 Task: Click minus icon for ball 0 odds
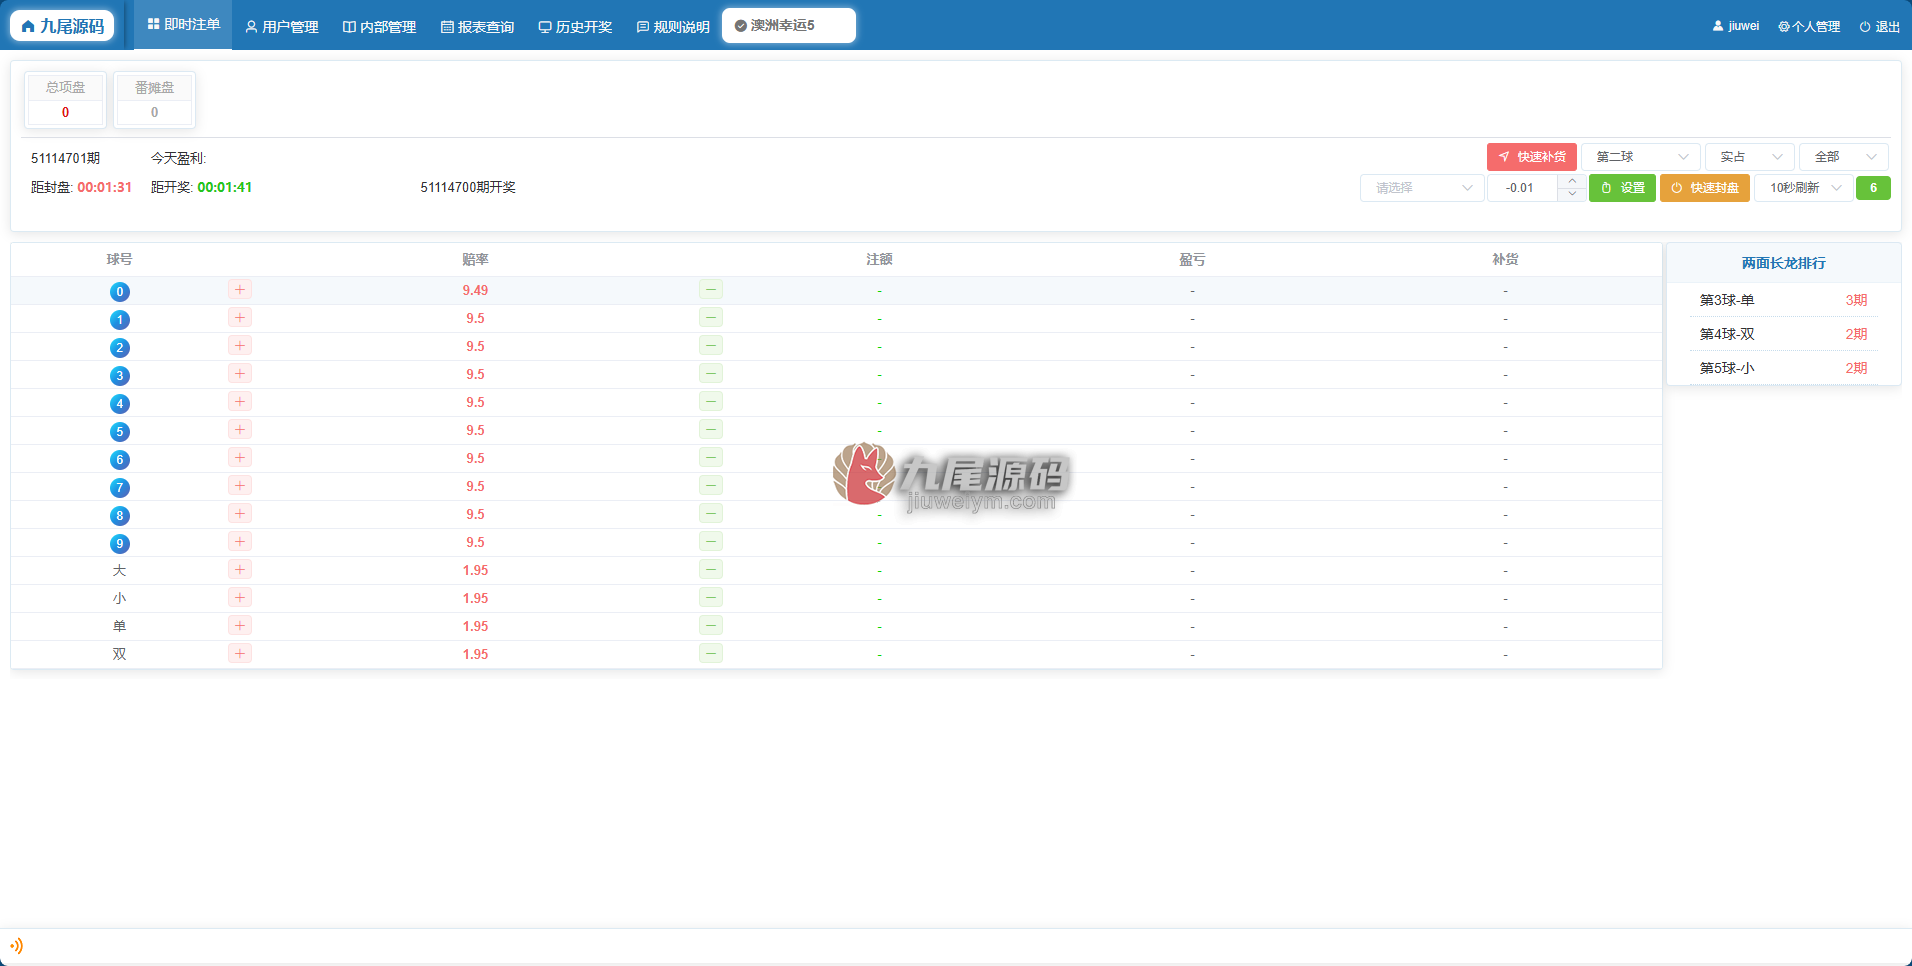[x=711, y=290]
